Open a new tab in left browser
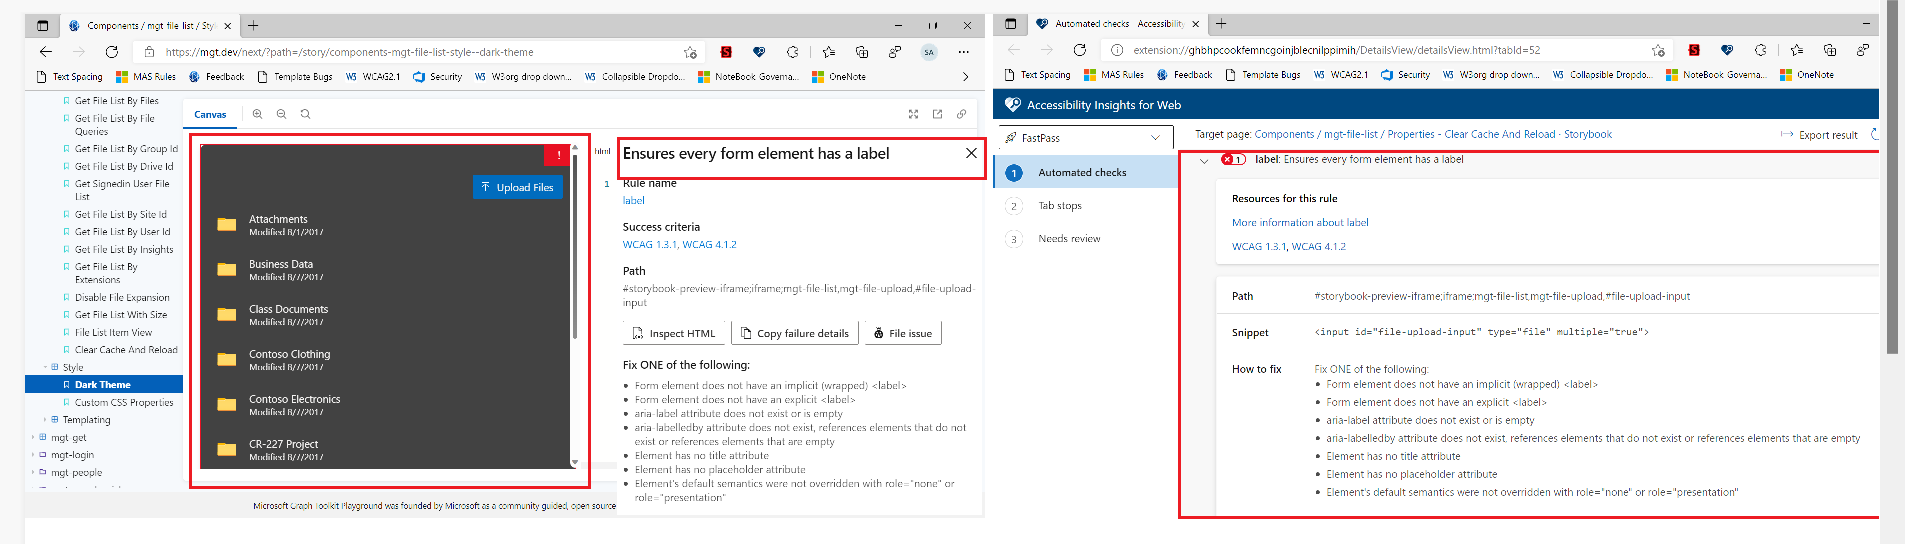This screenshot has height=544, width=1905. tap(253, 25)
